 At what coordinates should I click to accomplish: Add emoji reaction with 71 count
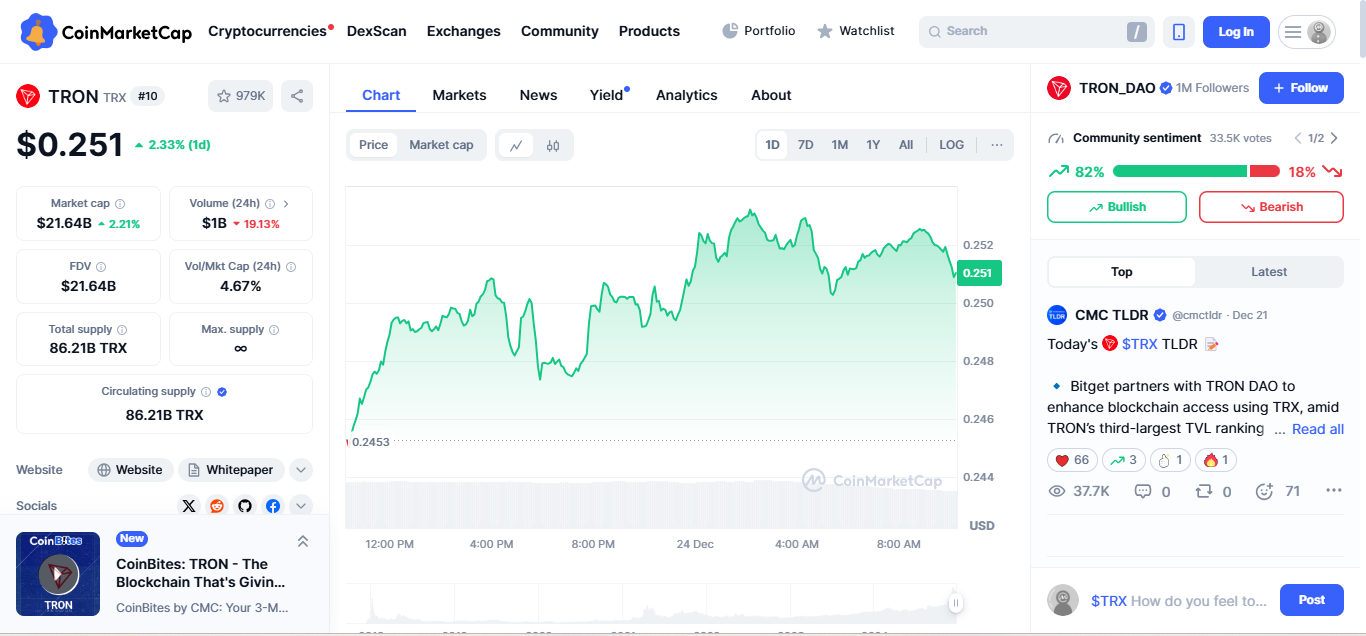click(1265, 491)
